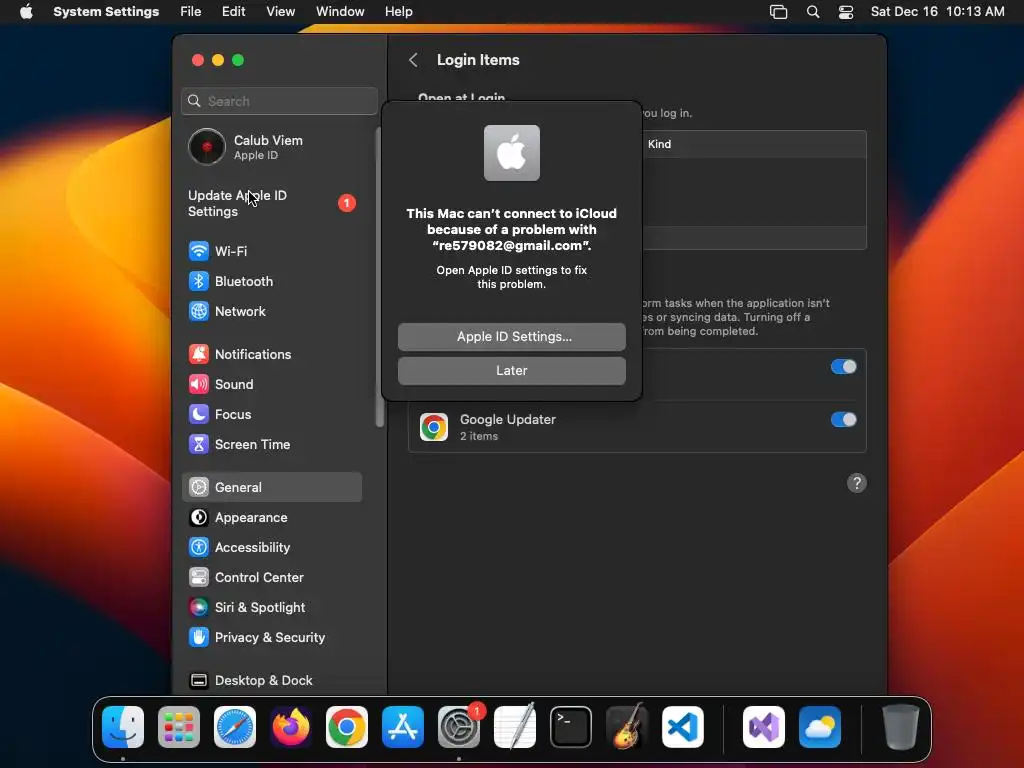Open Update Apple ID Settings notice

tap(271, 203)
